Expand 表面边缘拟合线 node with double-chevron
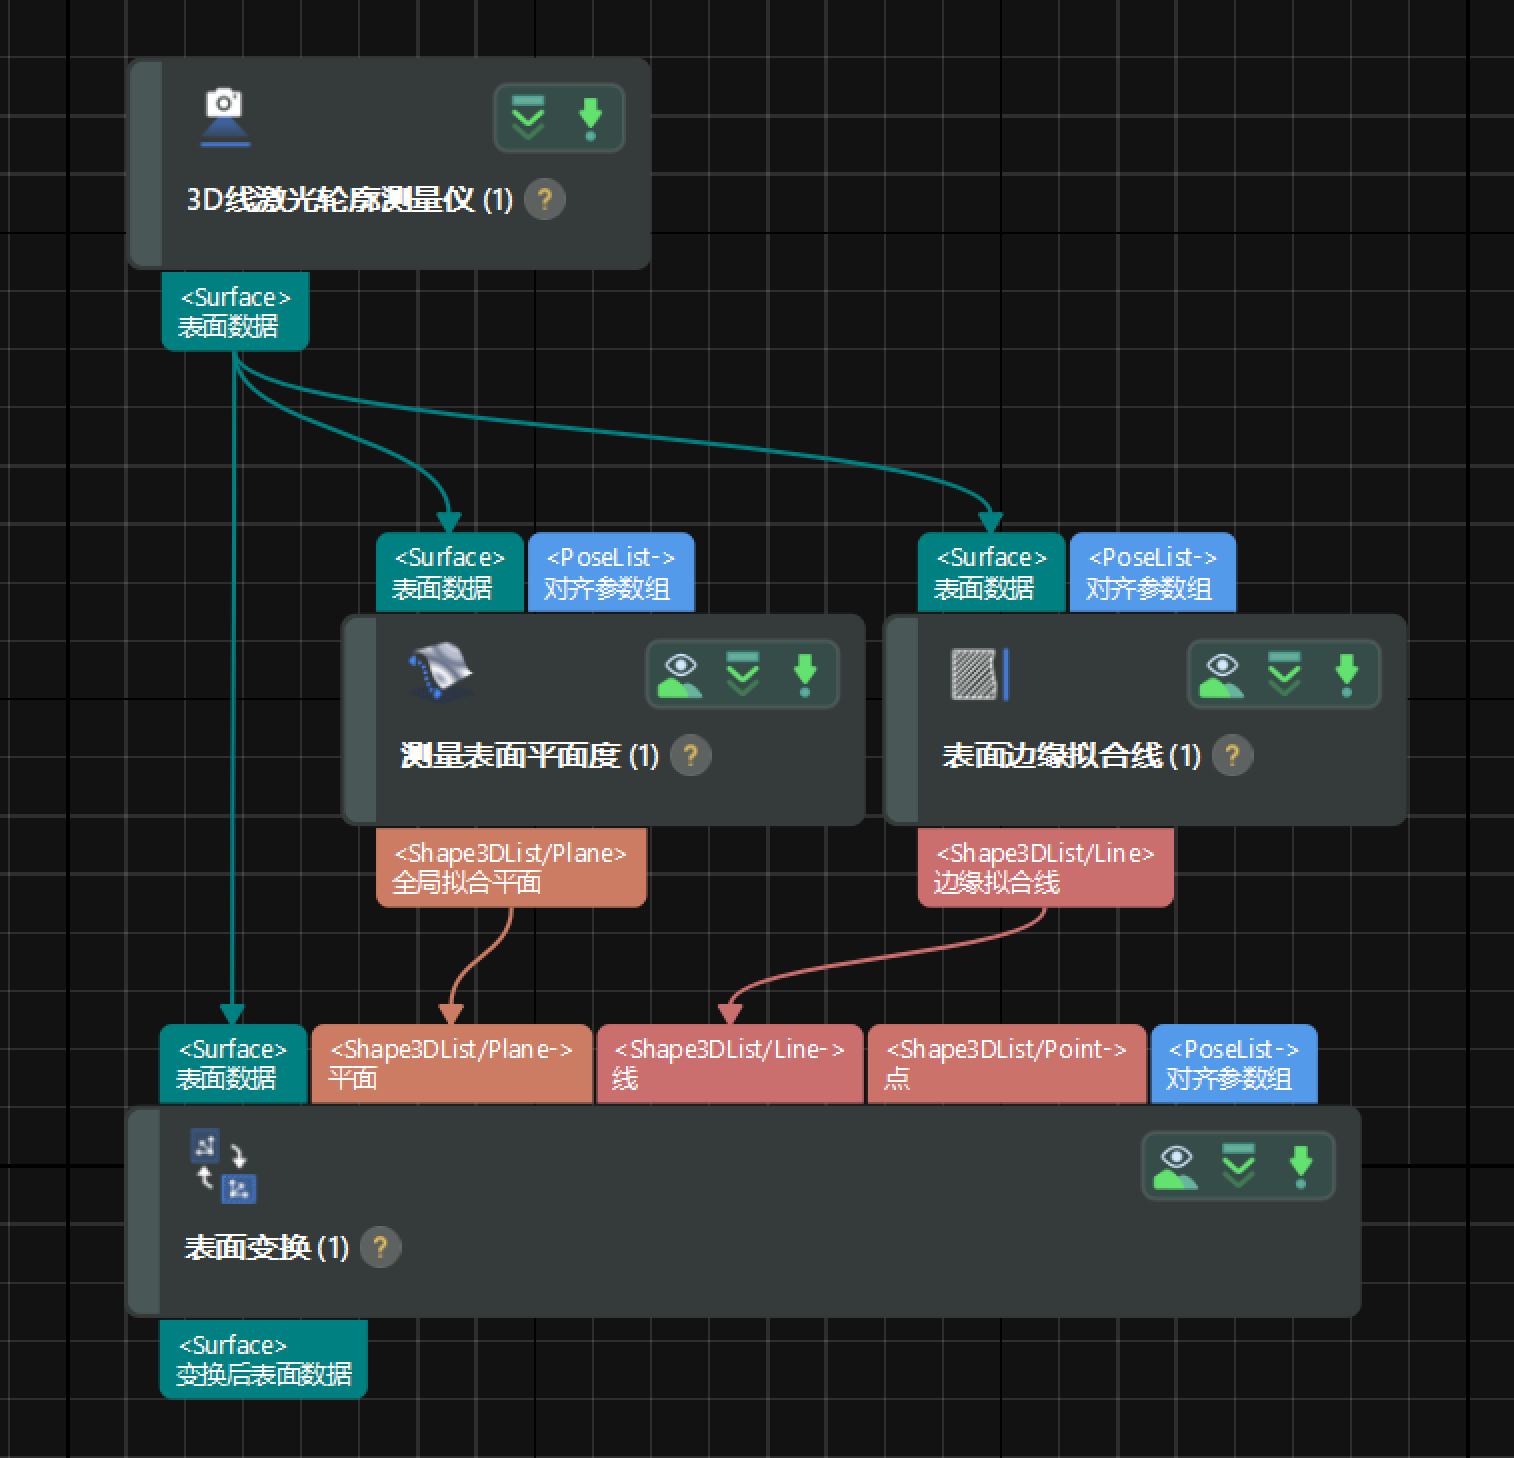 (1284, 674)
